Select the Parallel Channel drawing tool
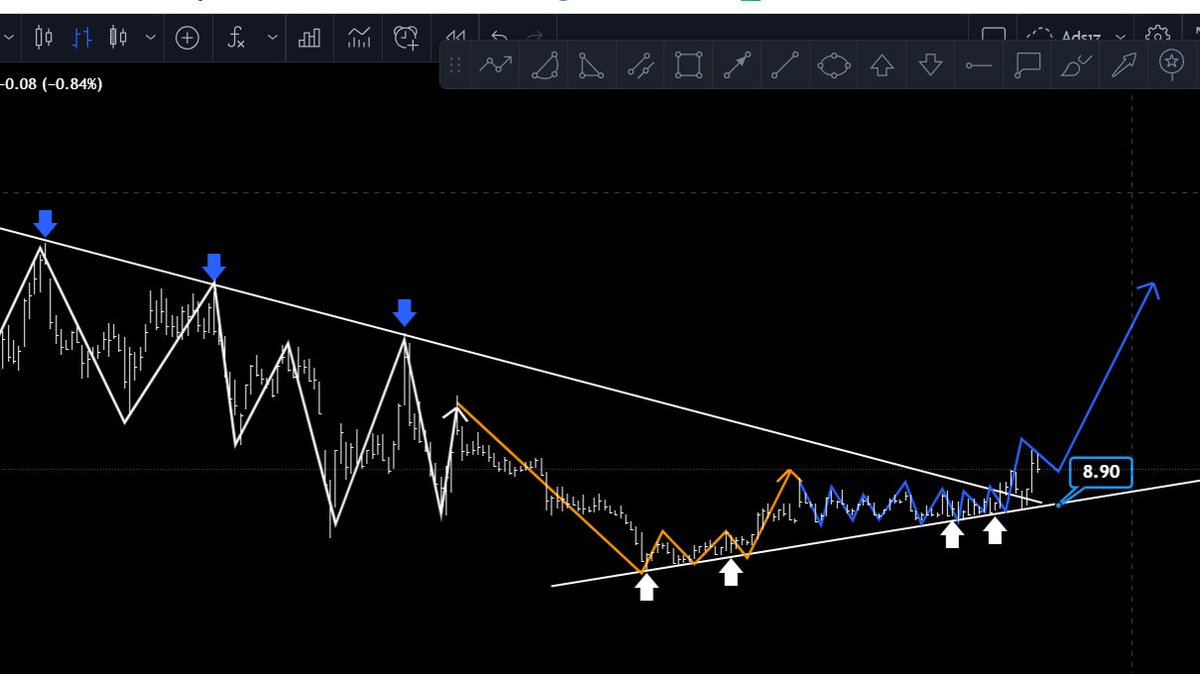The image size is (1200, 674). click(x=640, y=66)
